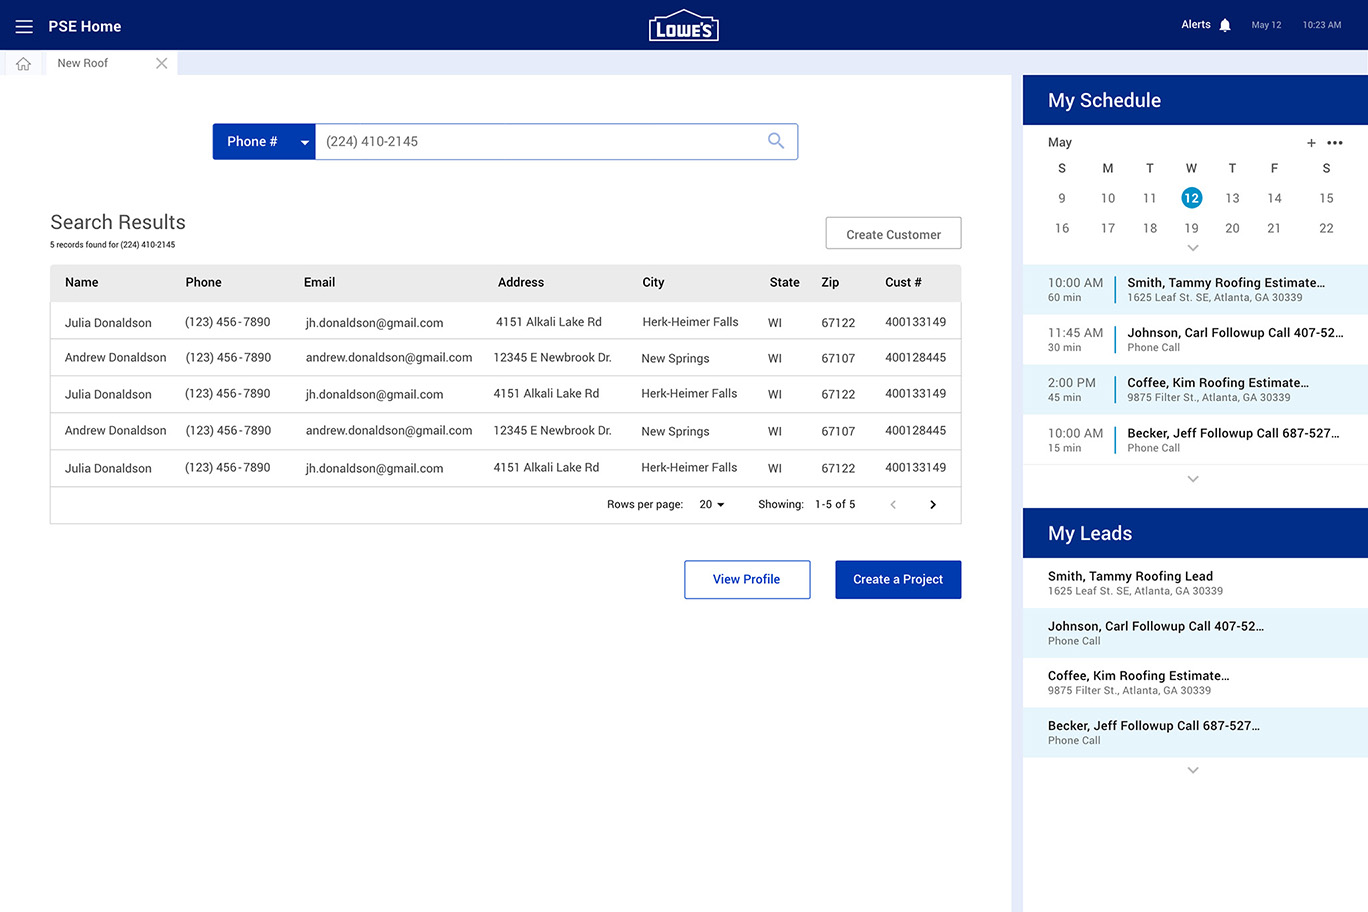The image size is (1368, 912).
Task: Click the My Schedule panel header
Action: (x=1195, y=100)
